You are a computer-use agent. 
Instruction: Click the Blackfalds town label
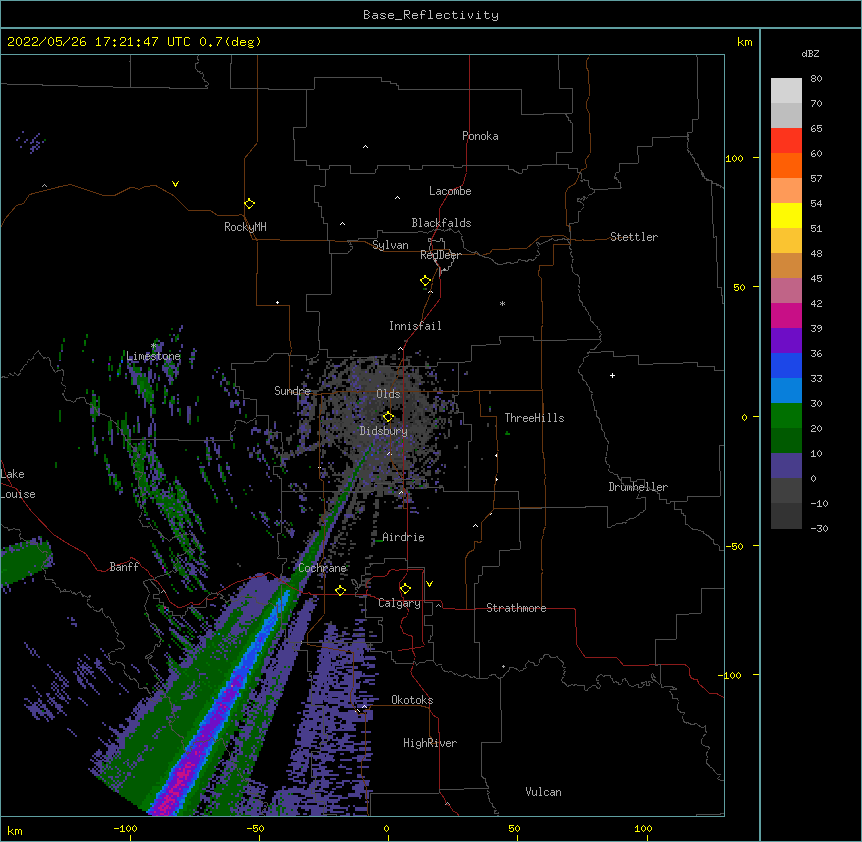point(441,223)
